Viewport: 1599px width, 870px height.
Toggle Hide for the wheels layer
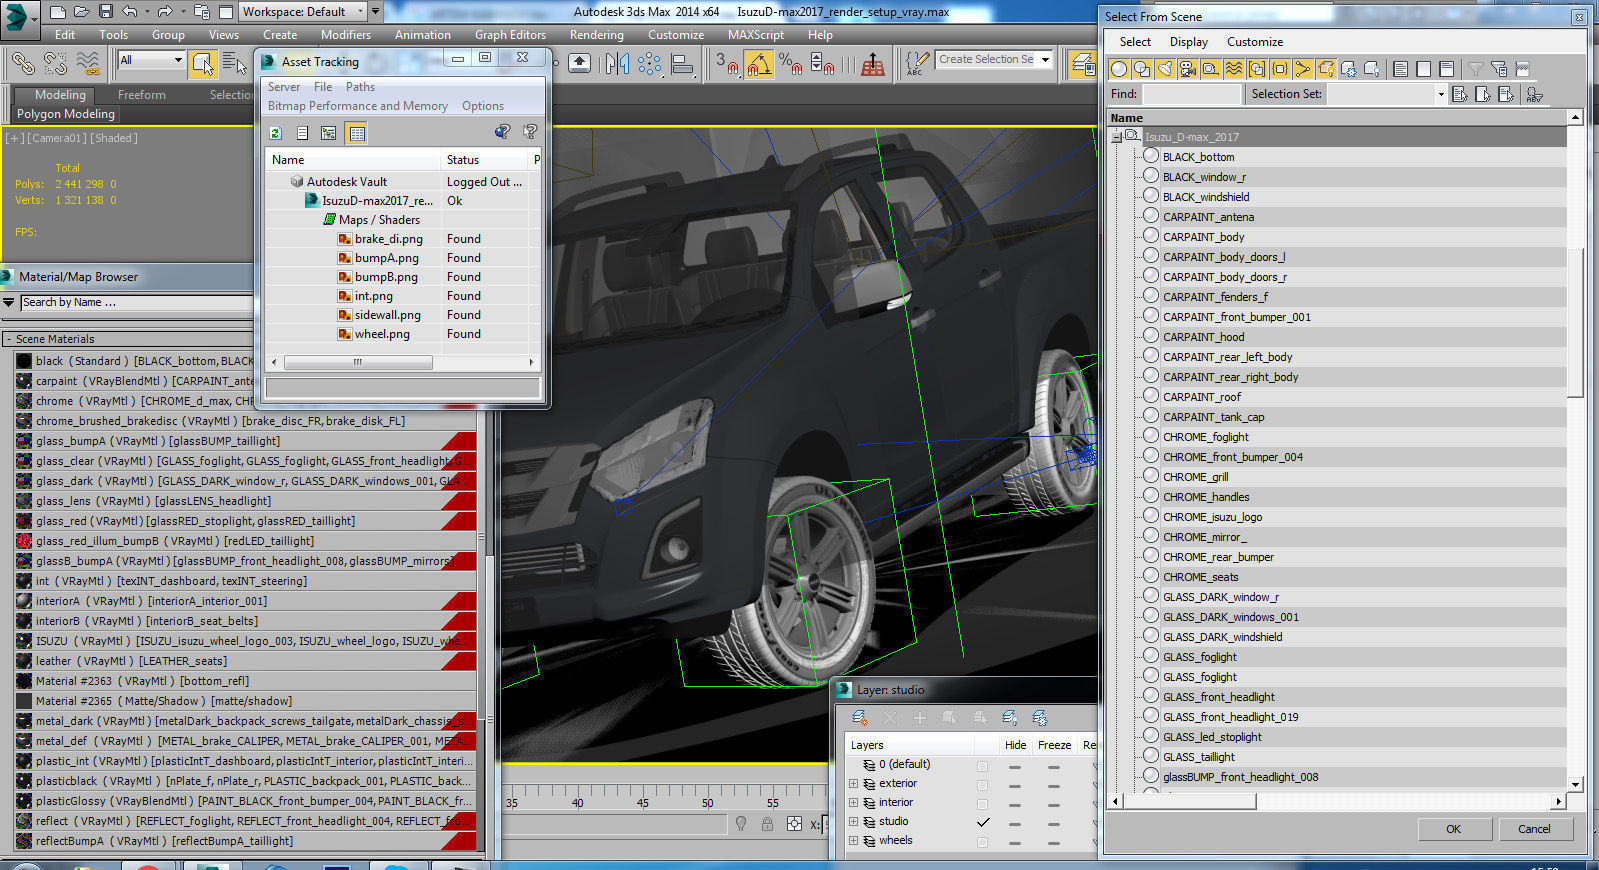(x=1014, y=842)
